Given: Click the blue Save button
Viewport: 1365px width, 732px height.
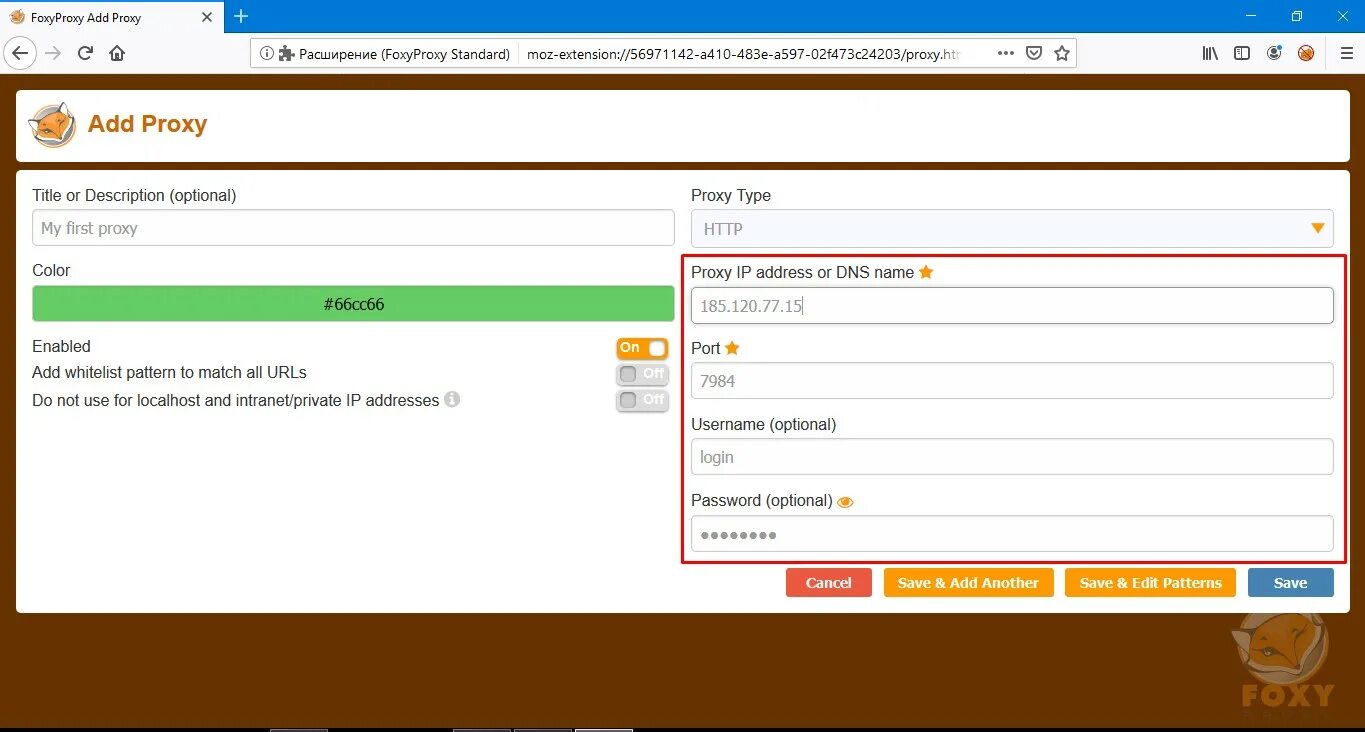Looking at the screenshot, I should [x=1291, y=583].
